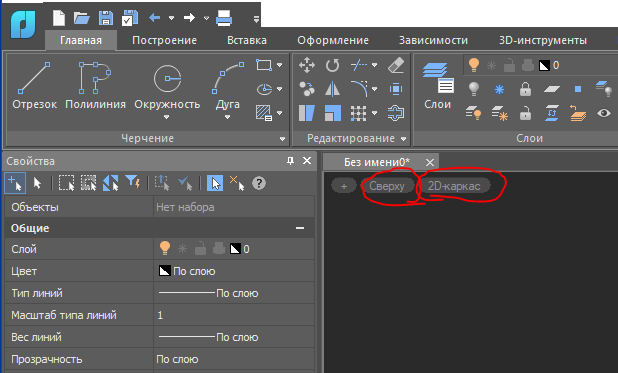This screenshot has height=373, width=618.
Task: Switch to the Зависимости tab
Action: [x=433, y=40]
